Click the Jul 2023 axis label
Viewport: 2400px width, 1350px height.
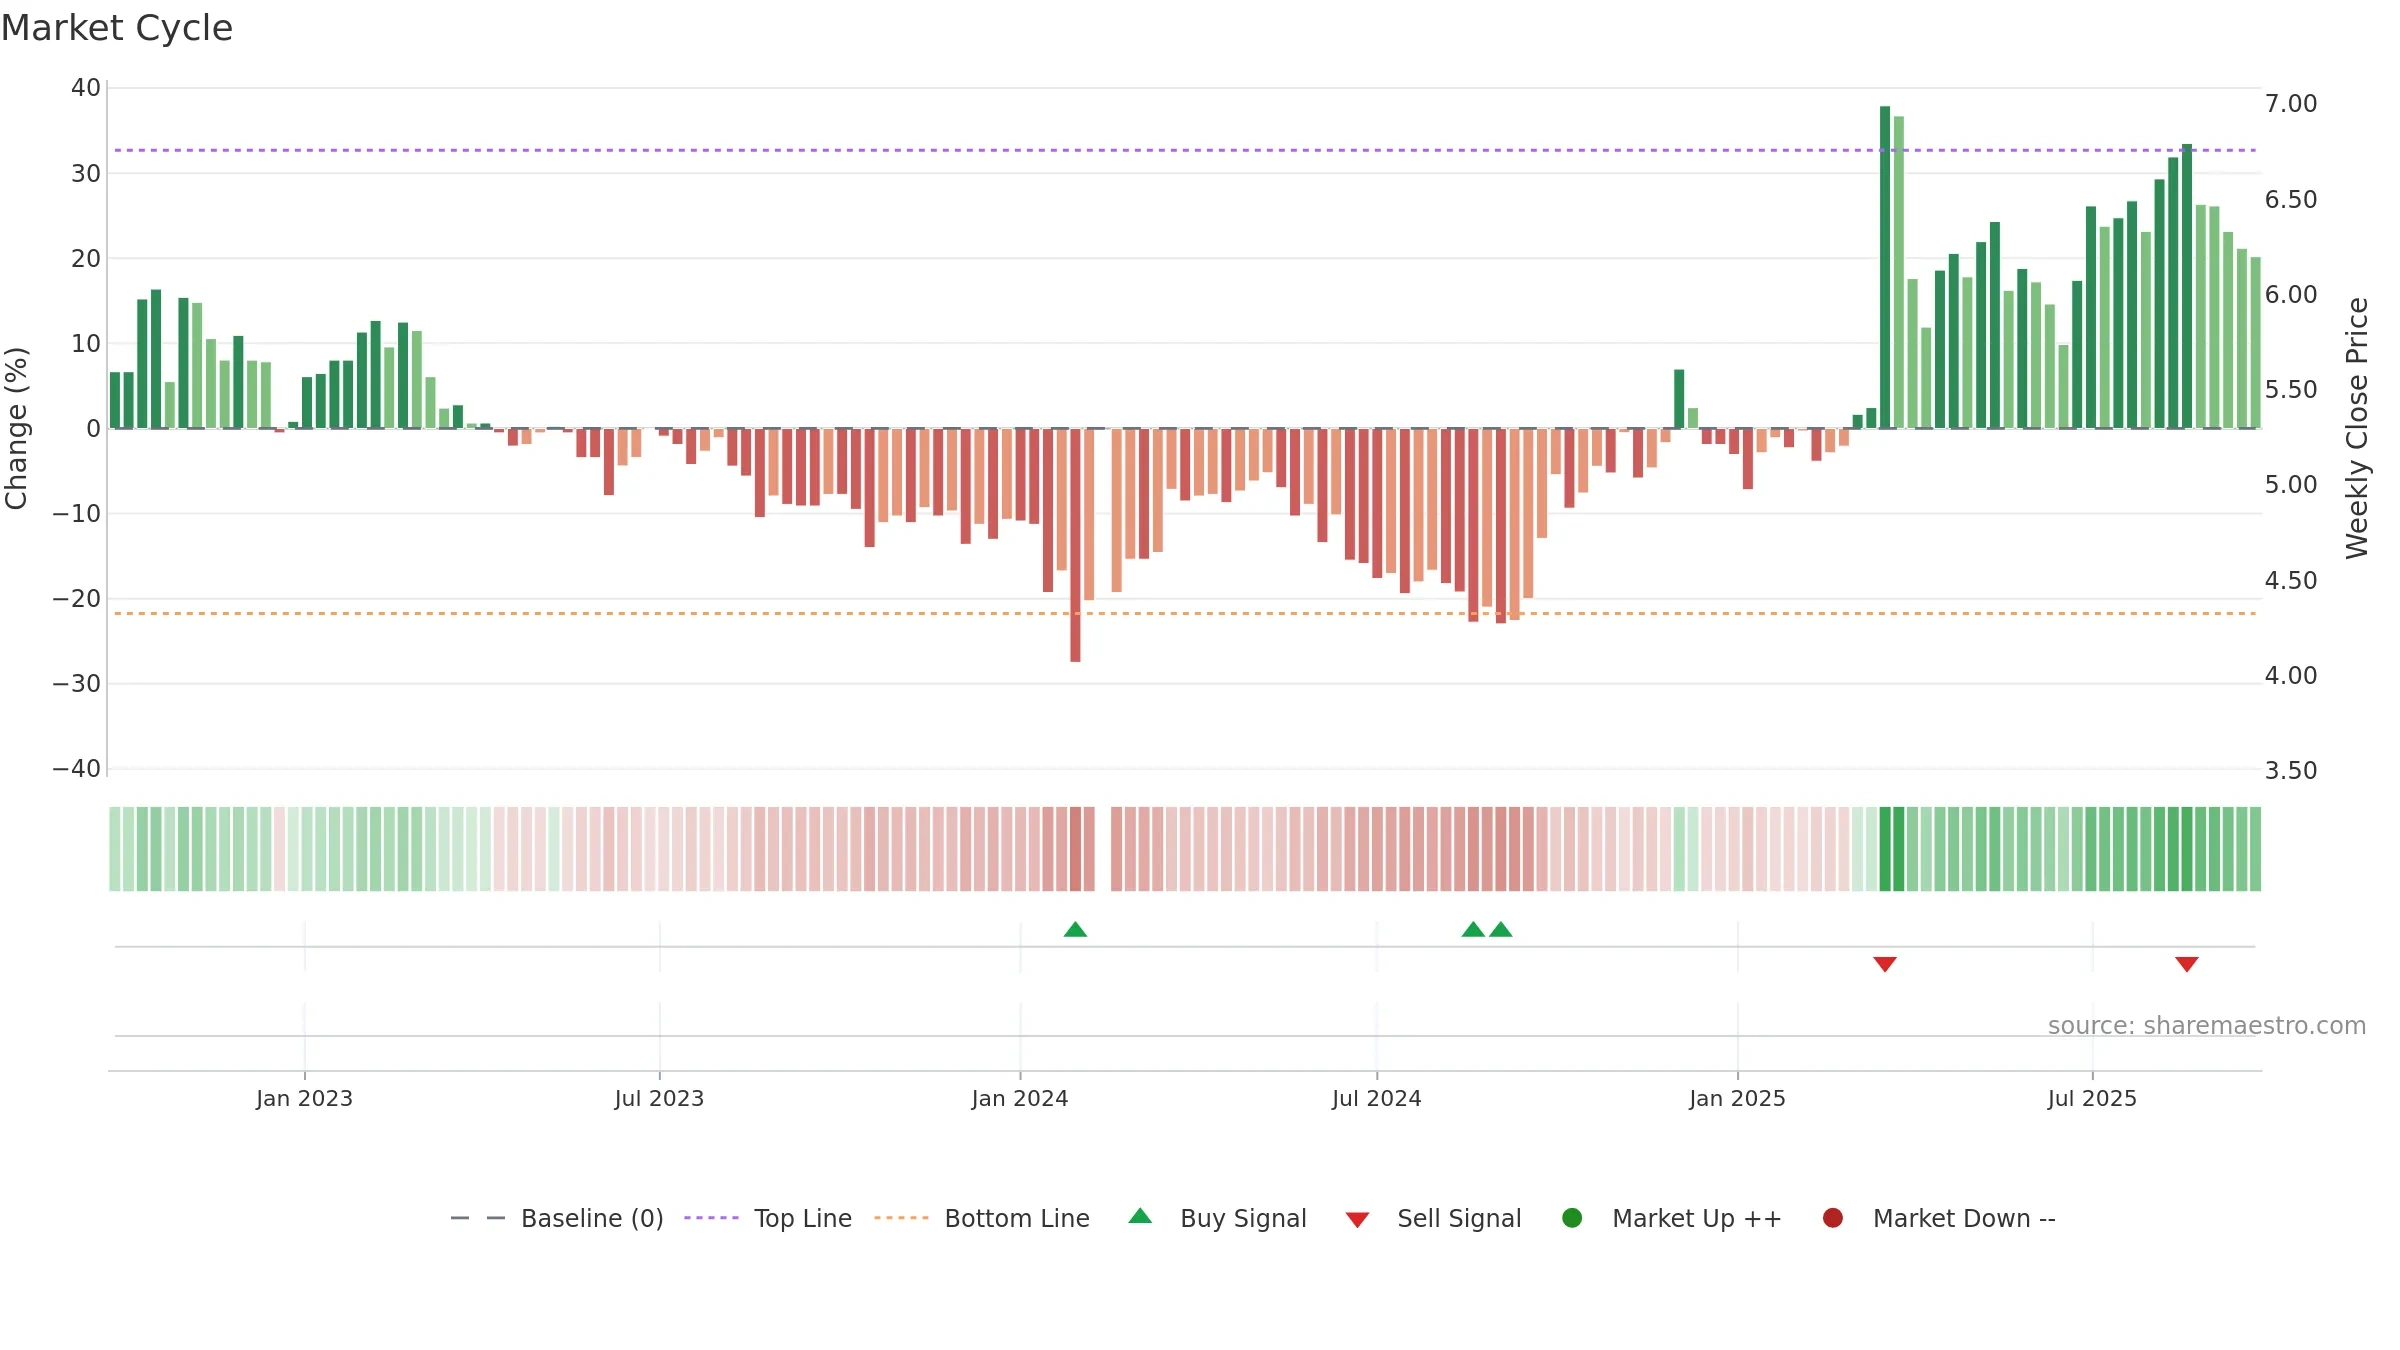pos(659,1098)
